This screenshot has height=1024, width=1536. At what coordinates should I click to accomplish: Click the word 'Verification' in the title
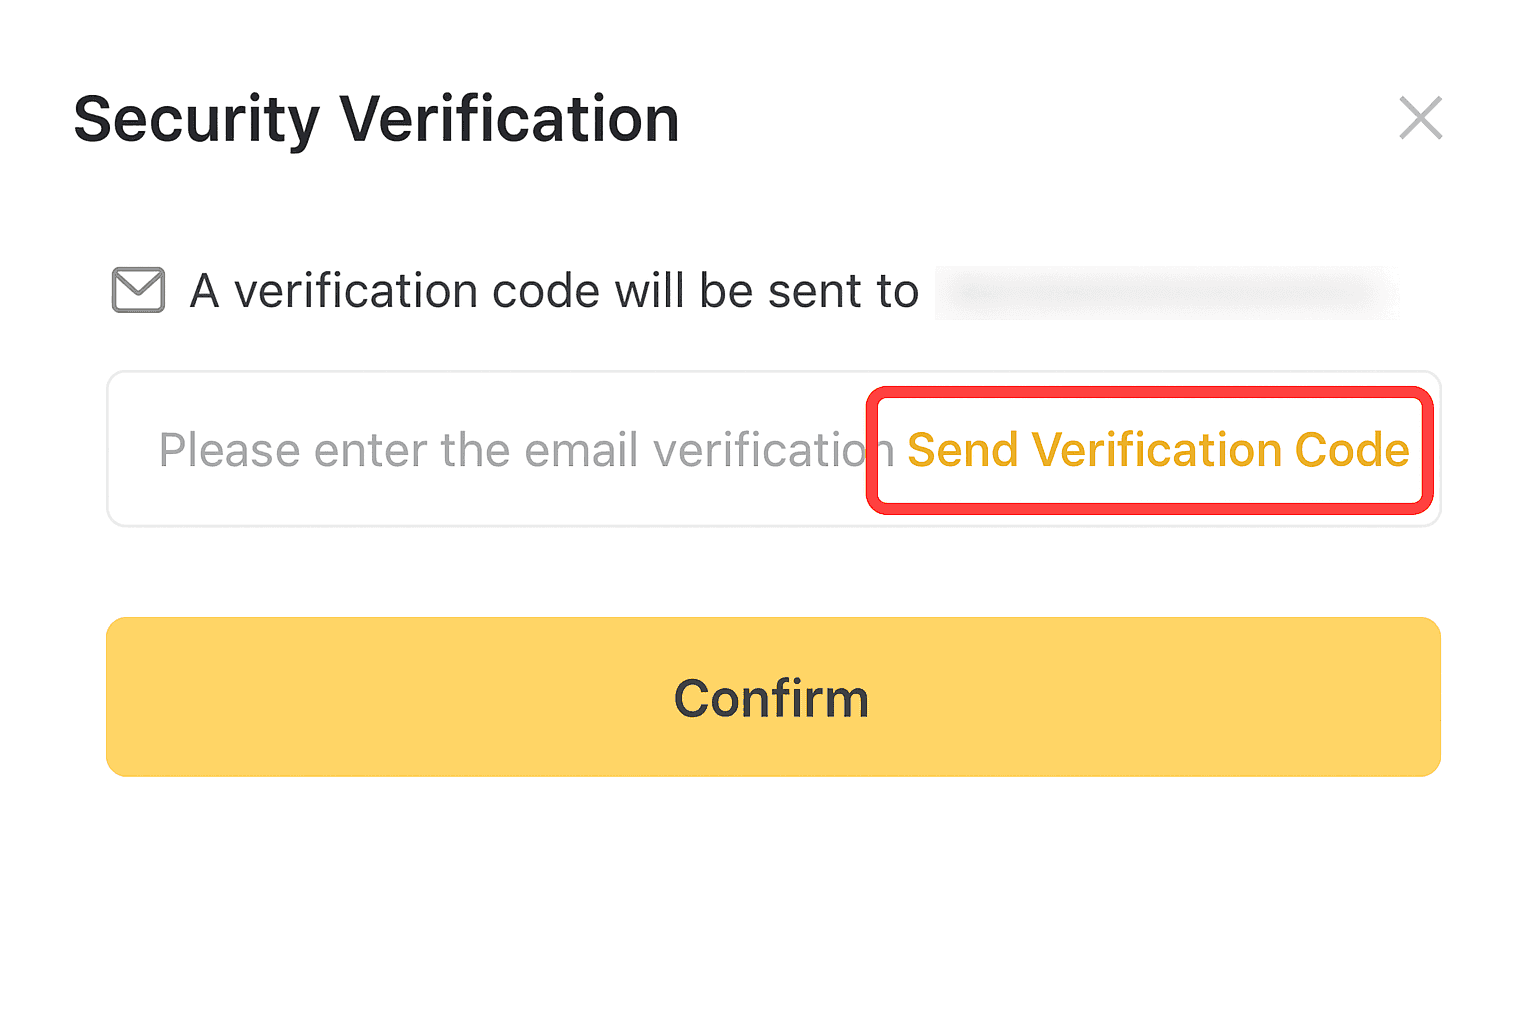(509, 119)
